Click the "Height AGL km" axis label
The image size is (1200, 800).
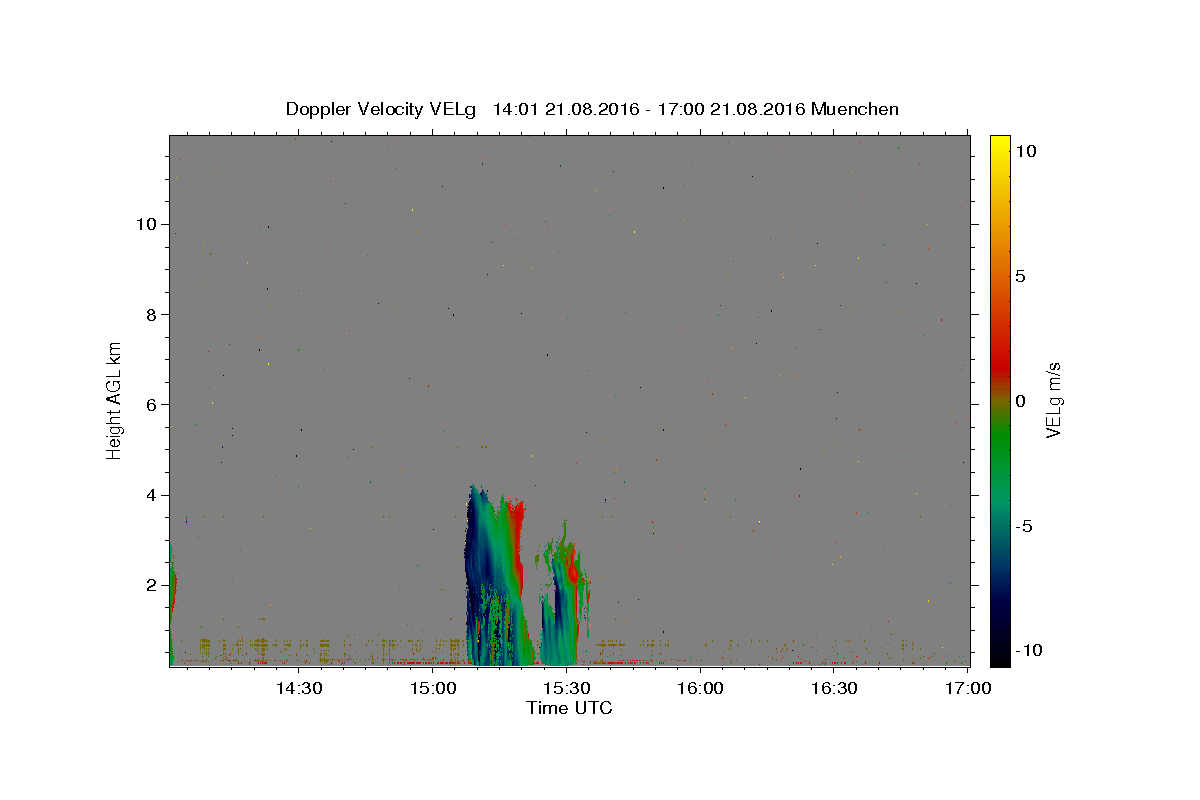[114, 400]
